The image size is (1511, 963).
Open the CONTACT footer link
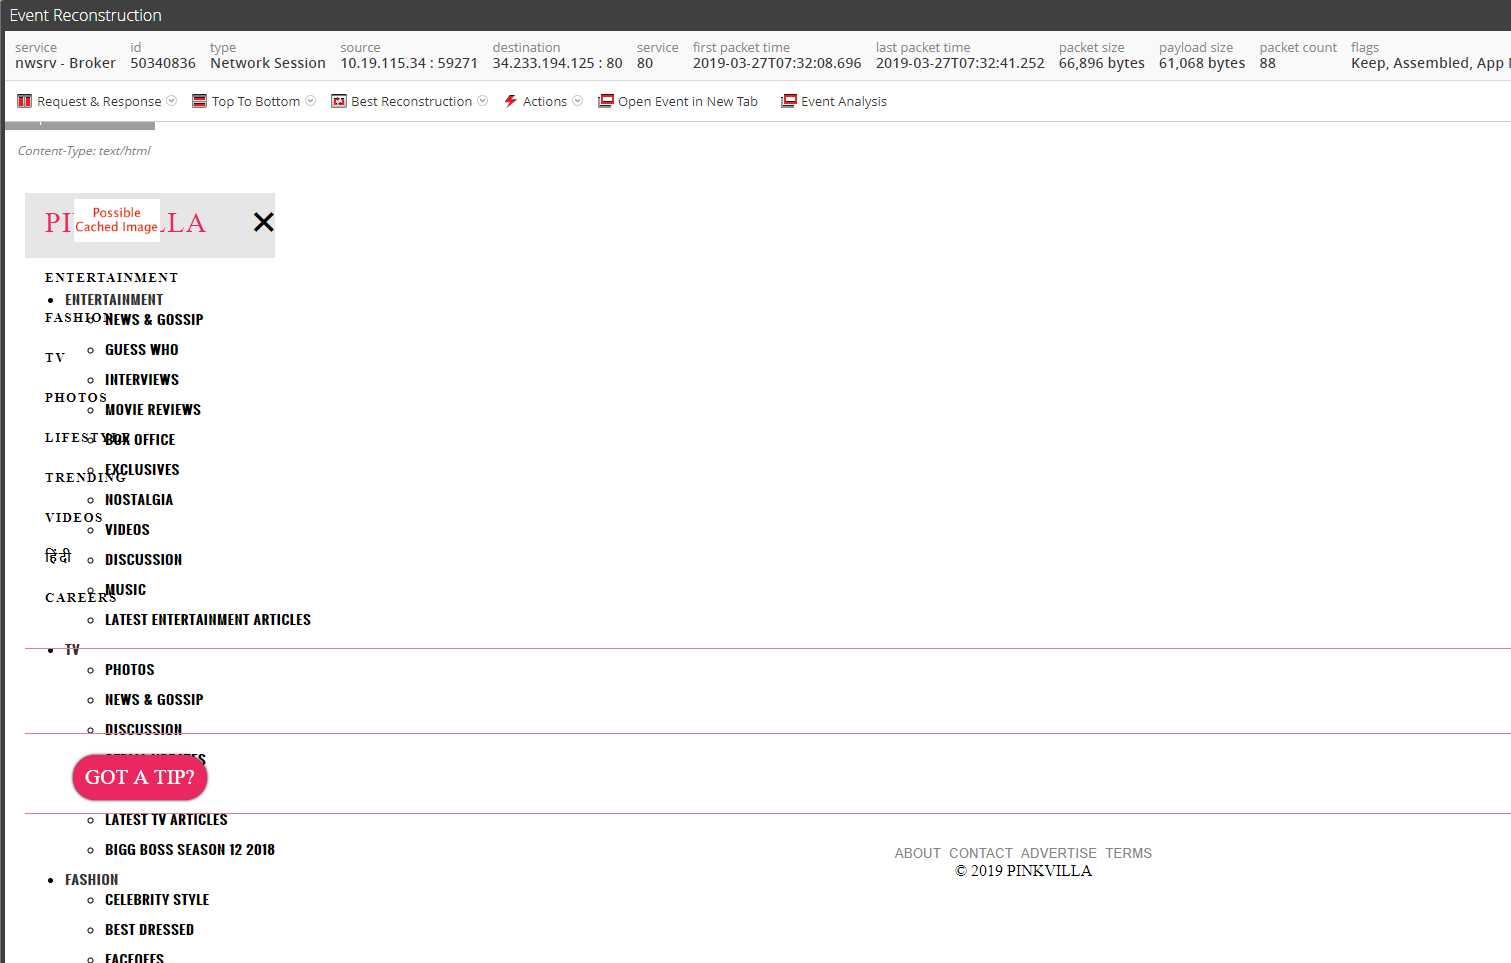coord(980,853)
